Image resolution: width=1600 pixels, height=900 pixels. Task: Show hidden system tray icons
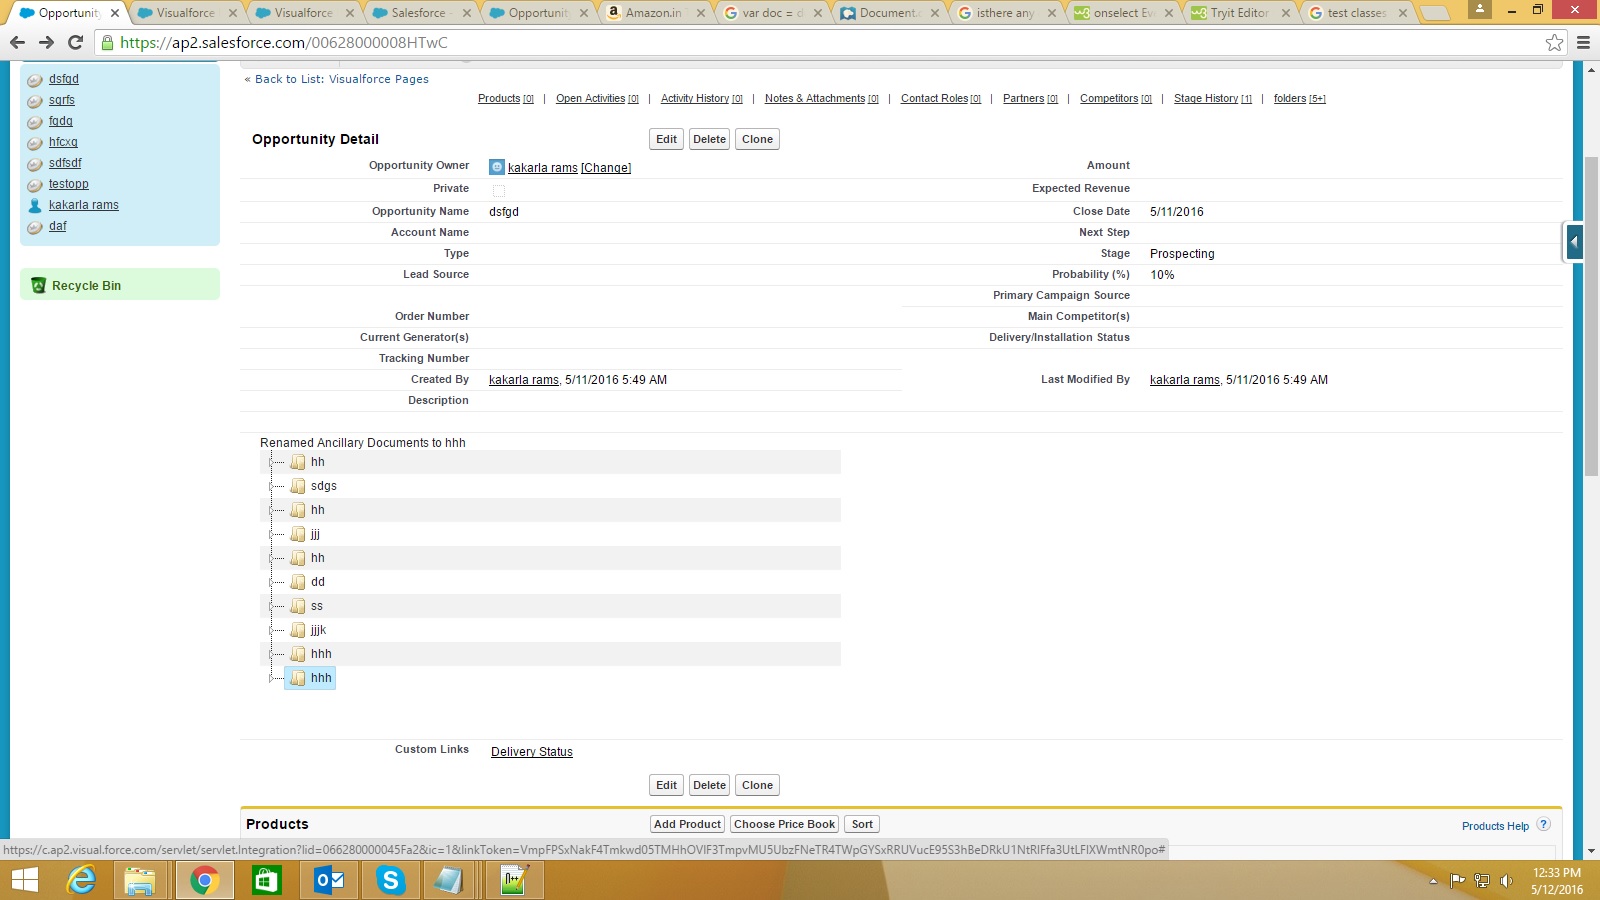point(1433,881)
